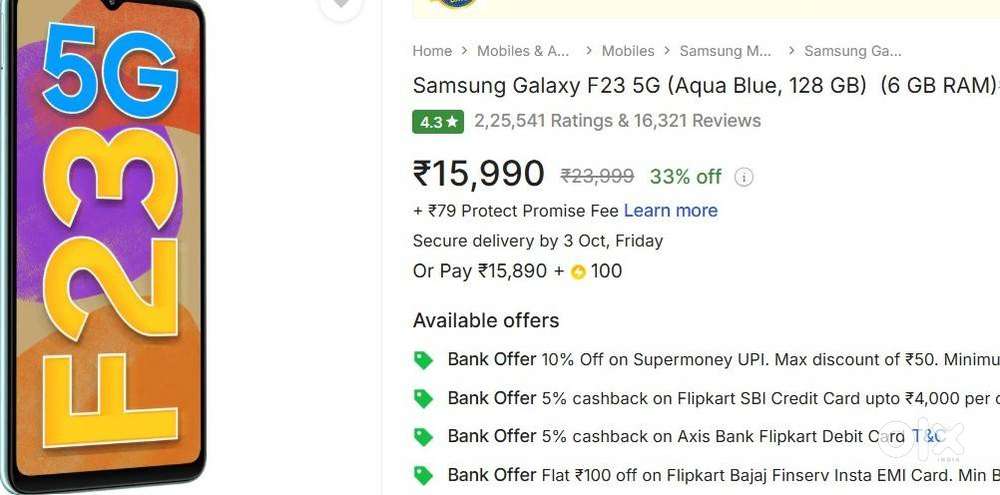Viewport: 1000px width, 495px height.
Task: Click the wishlist heart icon above the phone
Action: 341,5
